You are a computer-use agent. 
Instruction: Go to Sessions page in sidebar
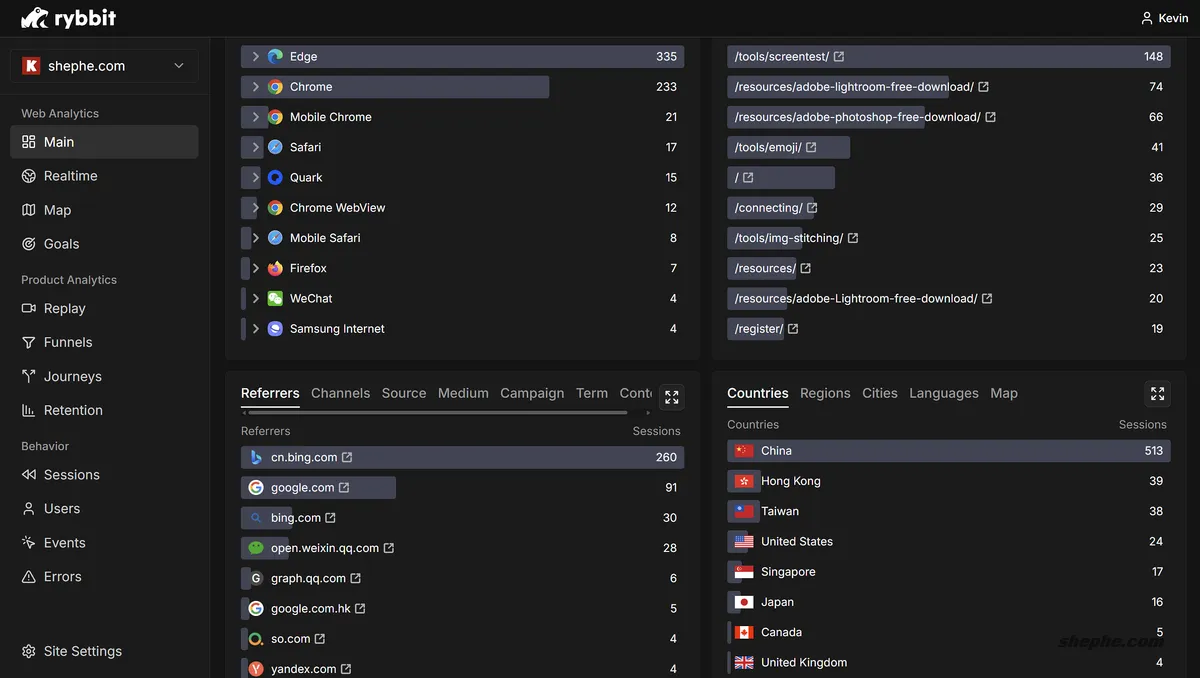71,475
